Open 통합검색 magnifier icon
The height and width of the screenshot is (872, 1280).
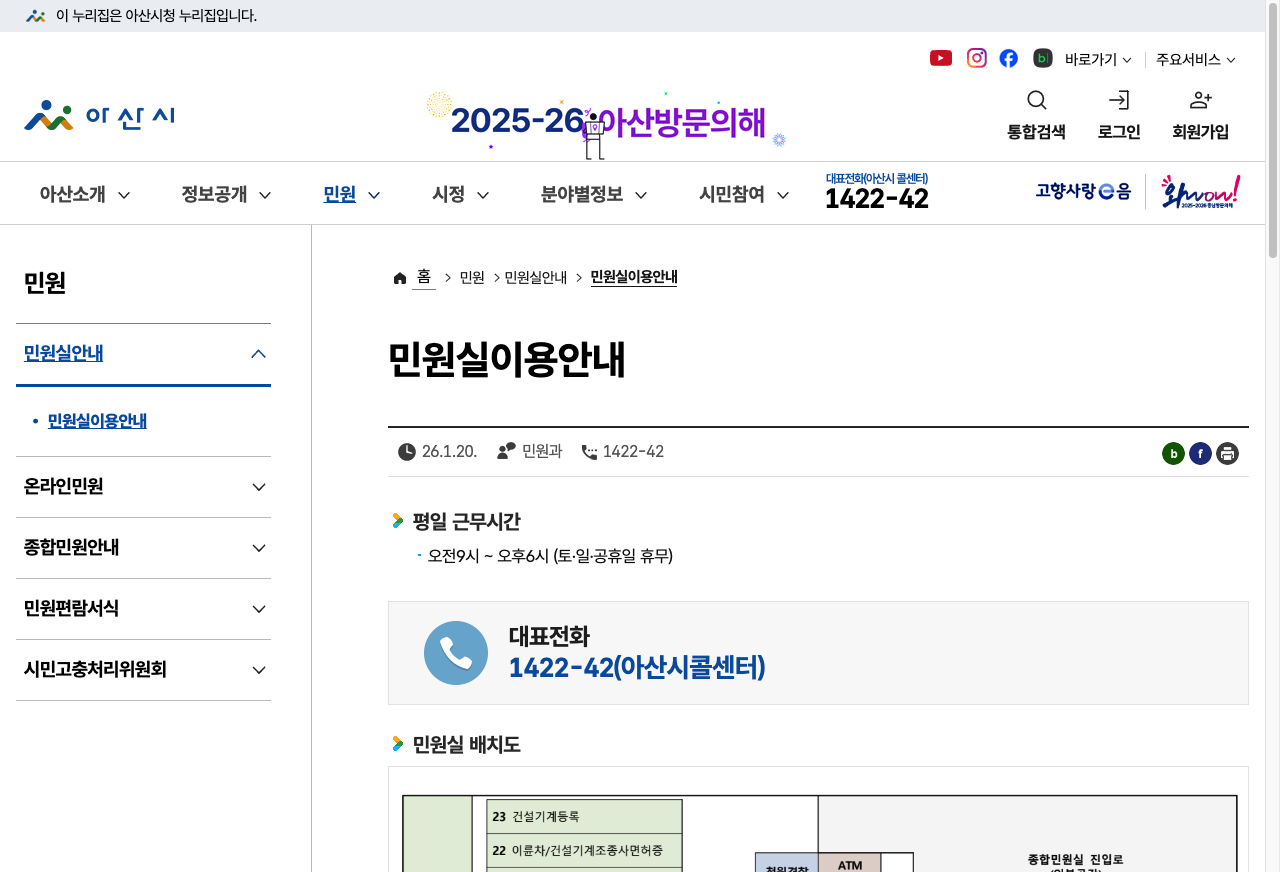pyautogui.click(x=1037, y=100)
